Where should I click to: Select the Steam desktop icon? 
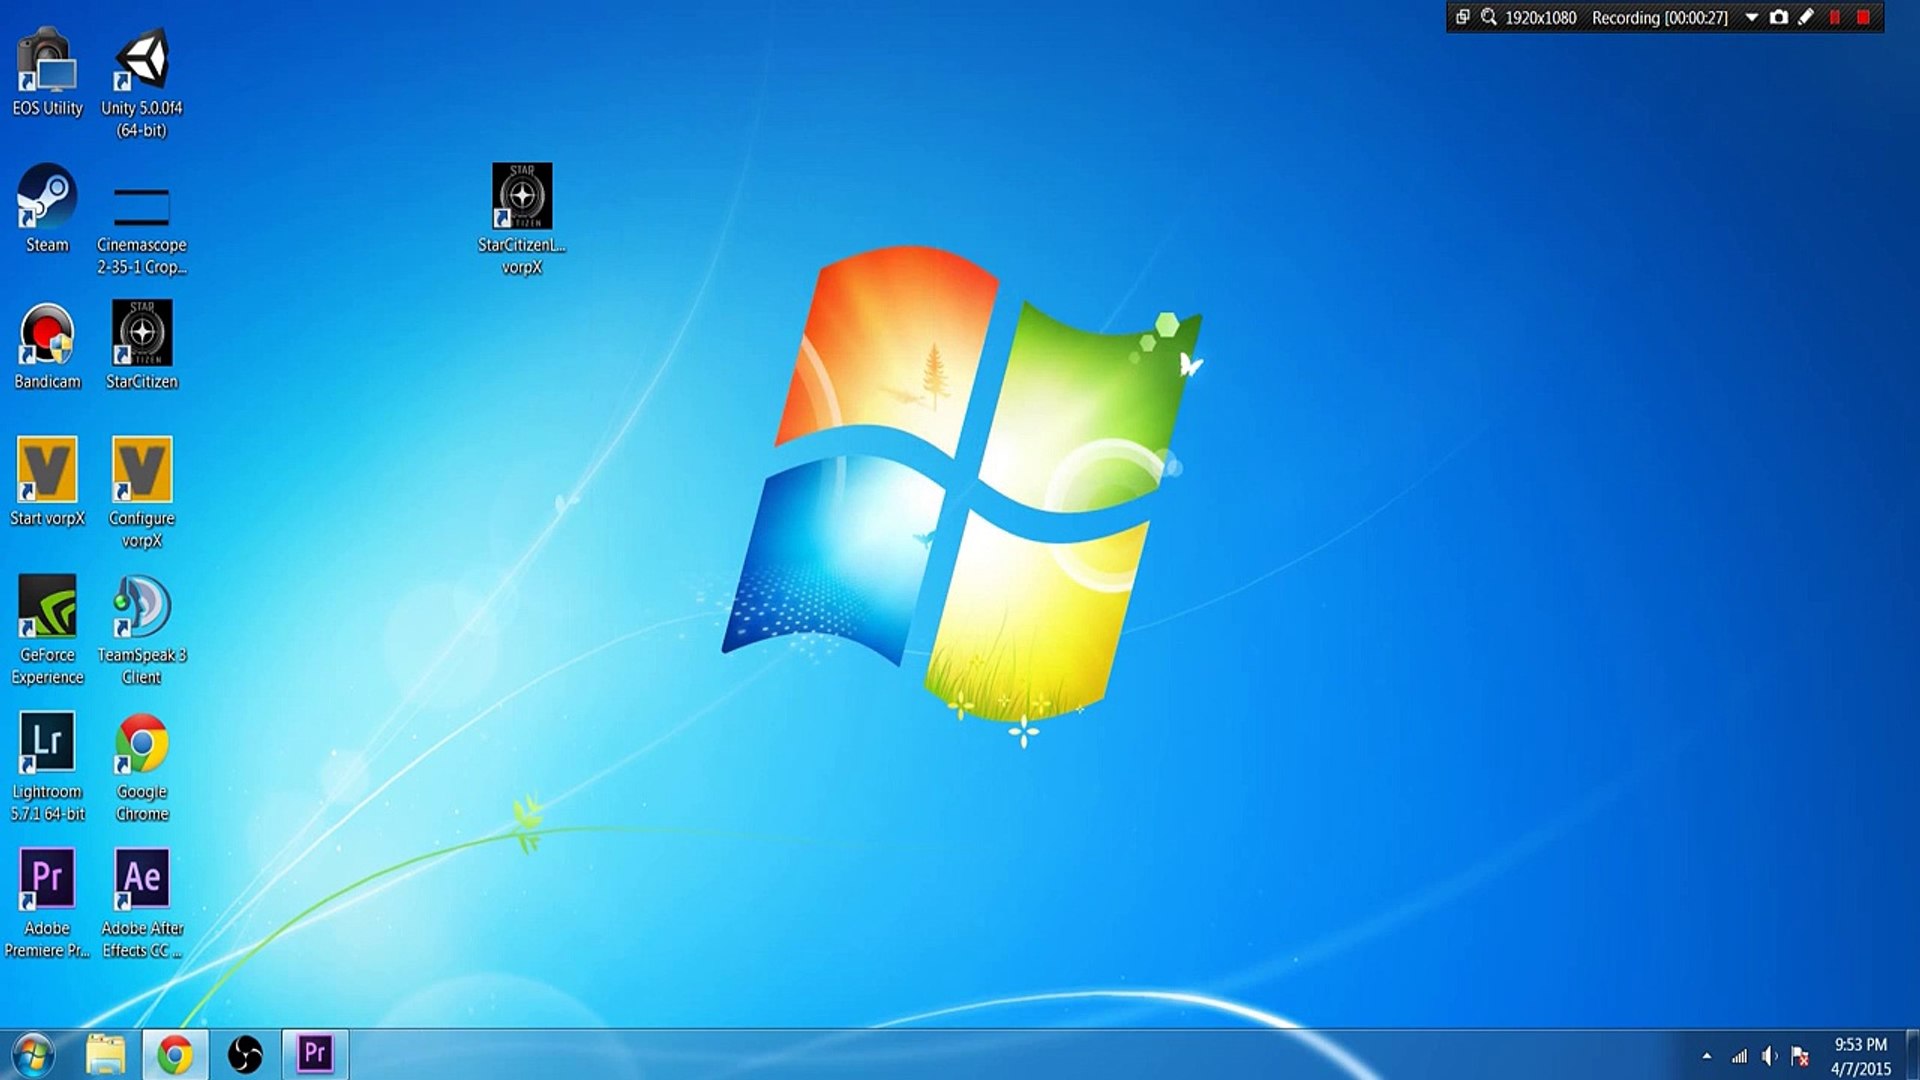click(47, 209)
